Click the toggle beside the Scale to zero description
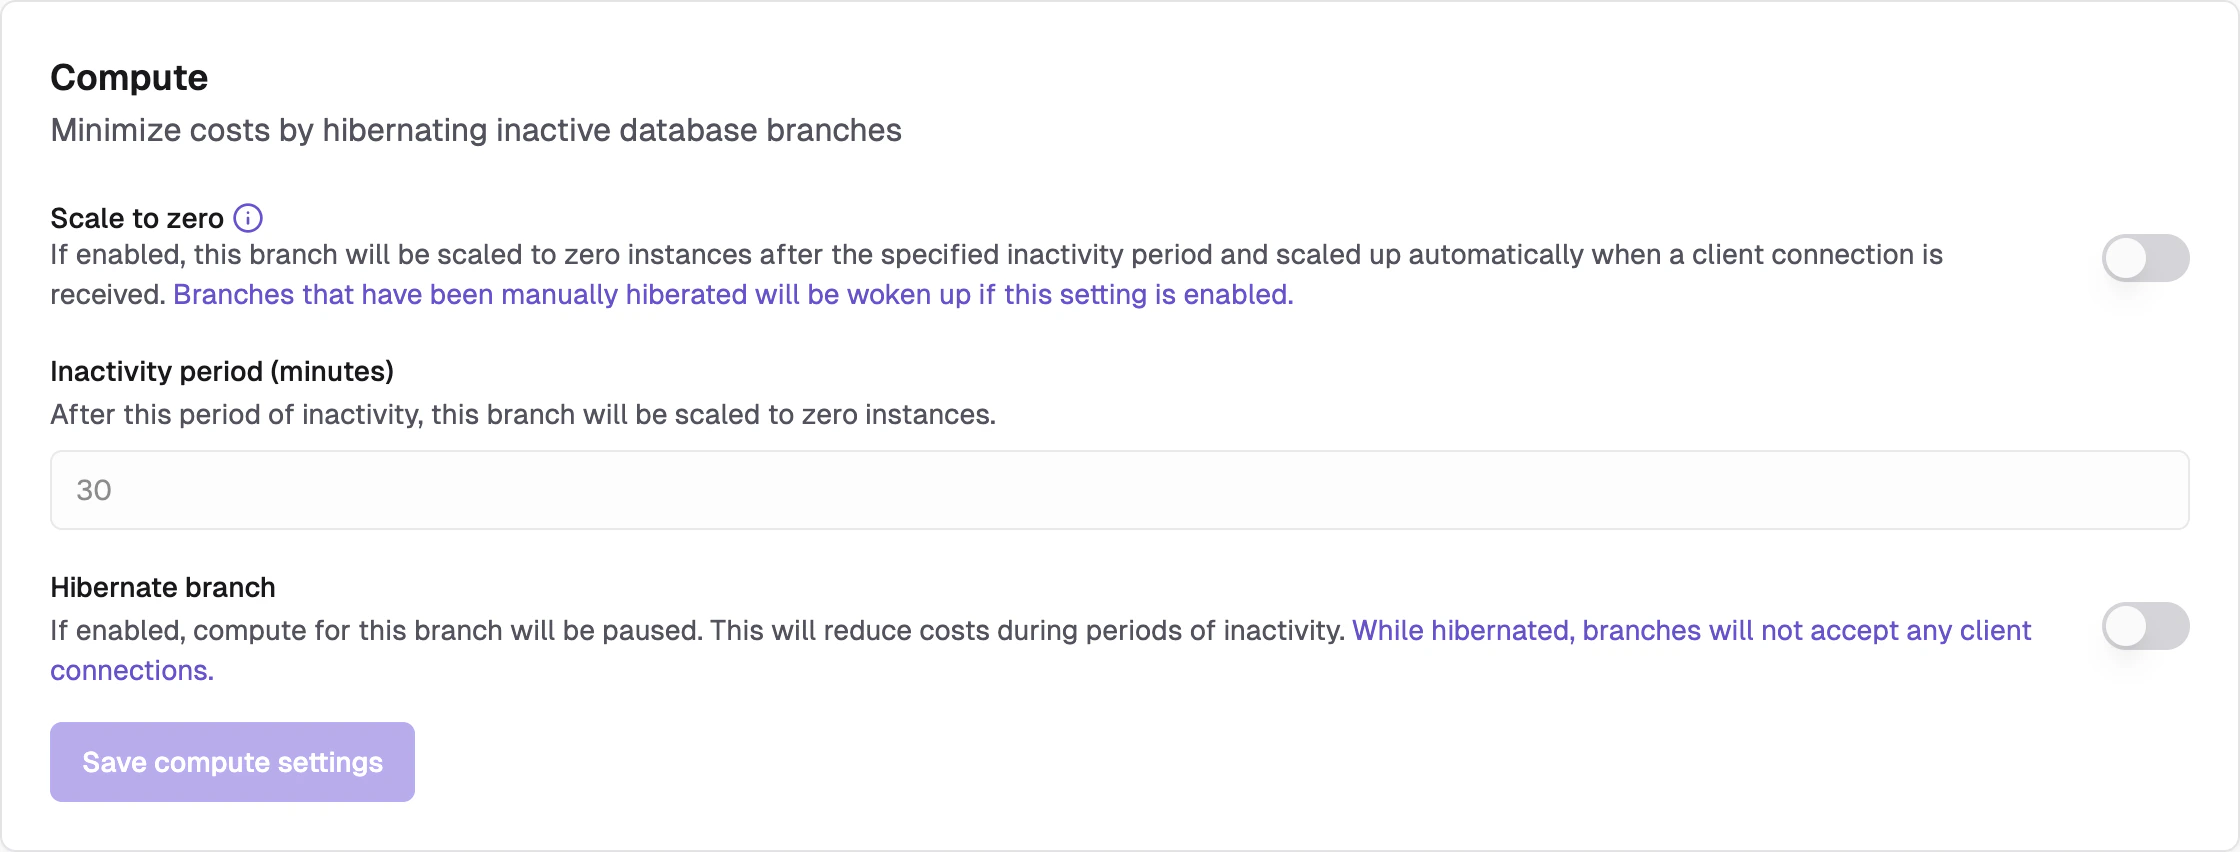Image resolution: width=2240 pixels, height=852 pixels. 2145,257
